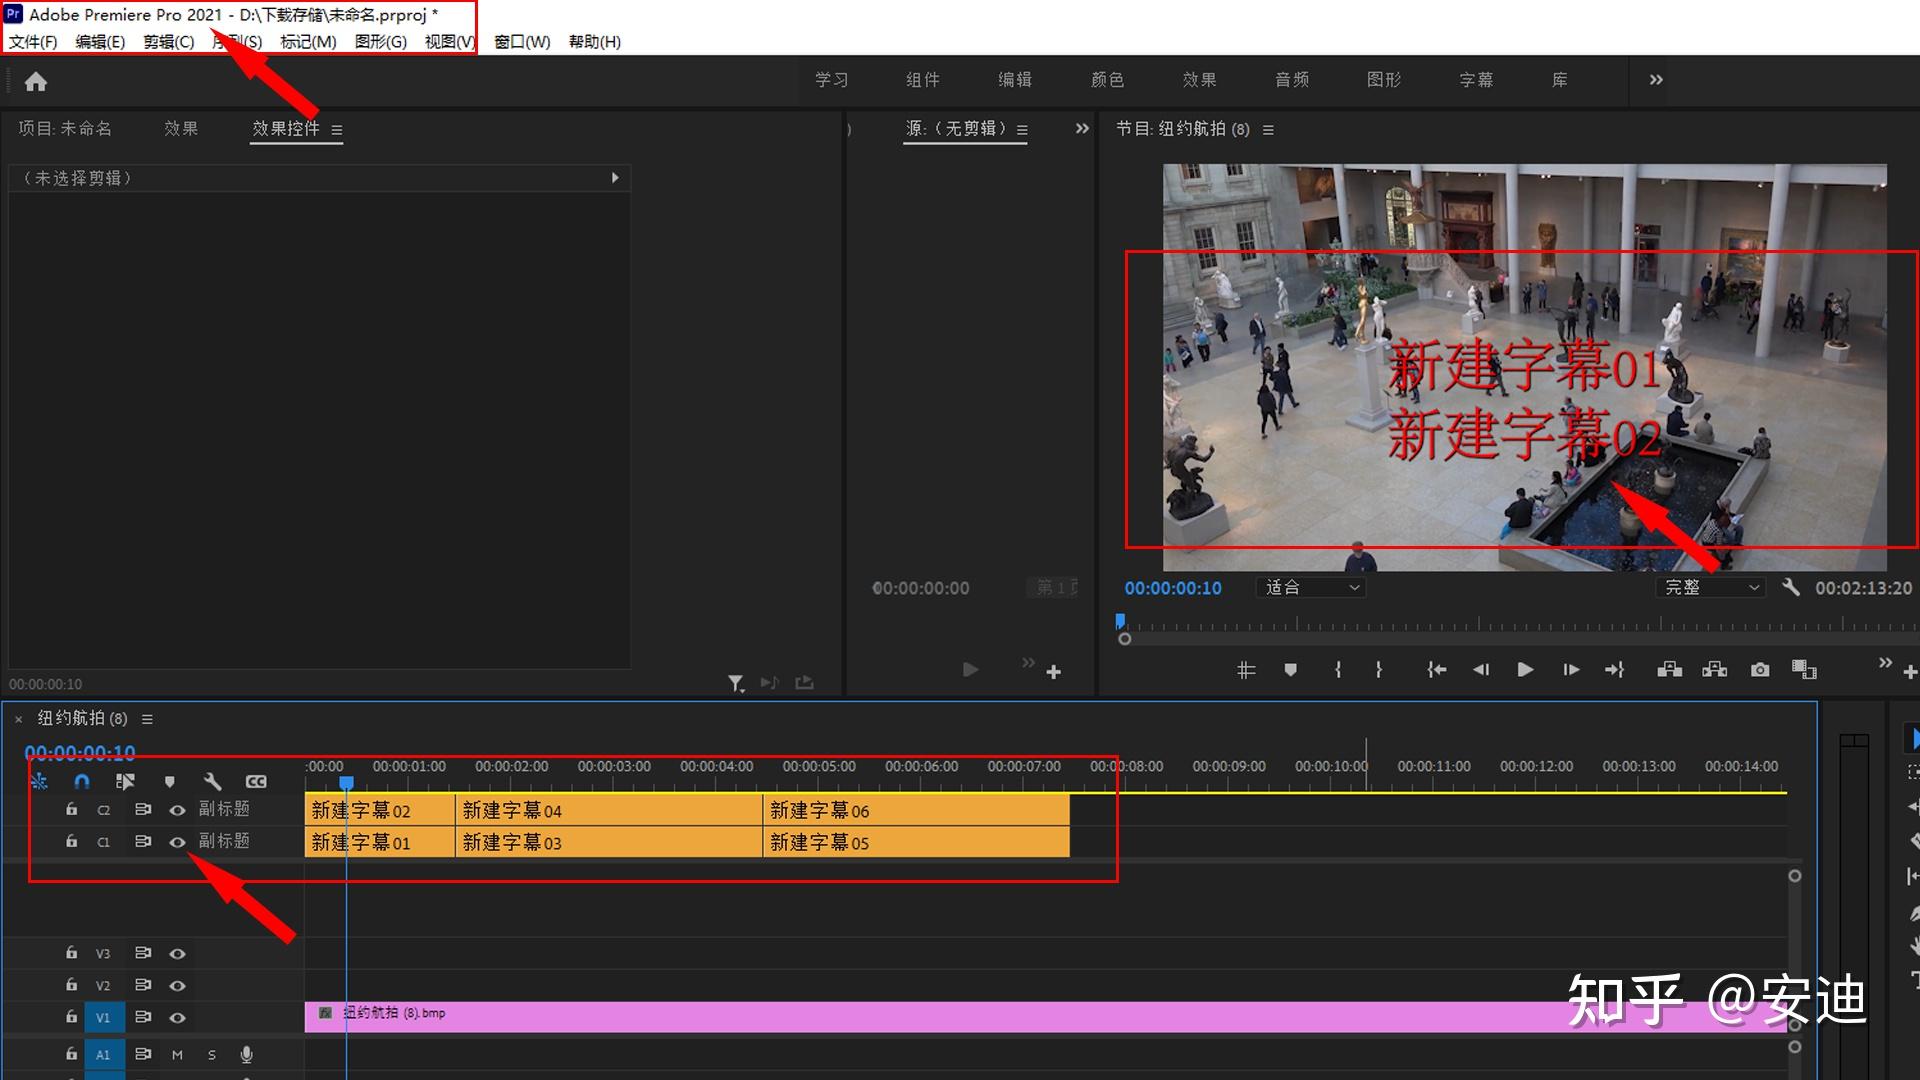
Task: Switch to 音频 workspace
Action: coord(1292,80)
